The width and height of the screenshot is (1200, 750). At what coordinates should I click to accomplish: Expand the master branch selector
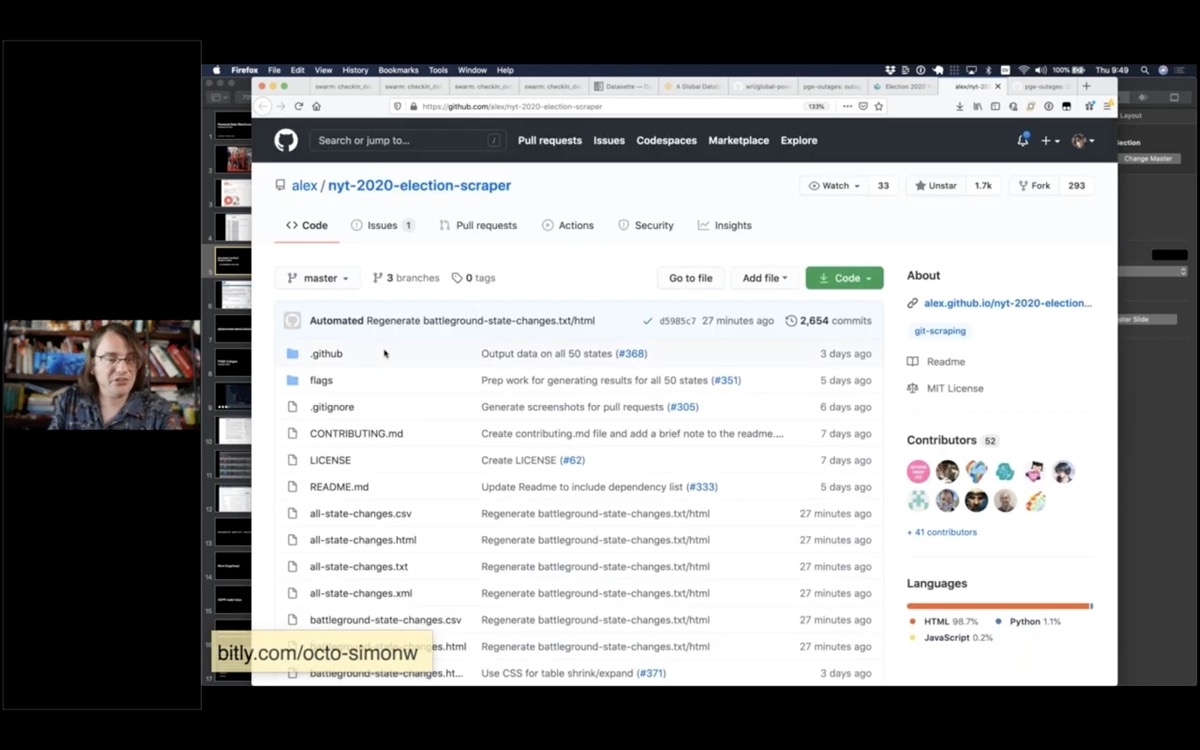click(x=317, y=278)
